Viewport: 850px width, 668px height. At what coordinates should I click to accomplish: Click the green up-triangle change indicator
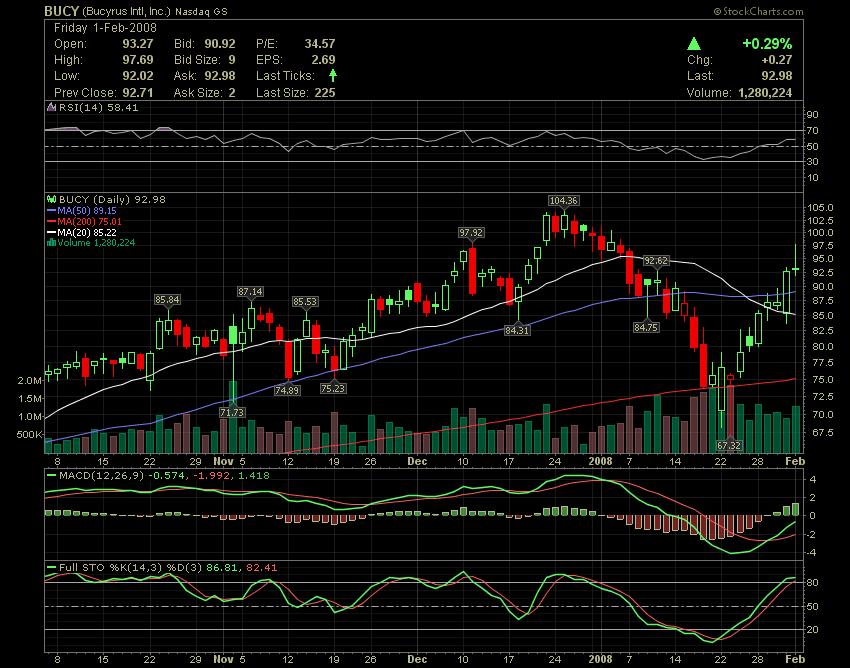(693, 44)
